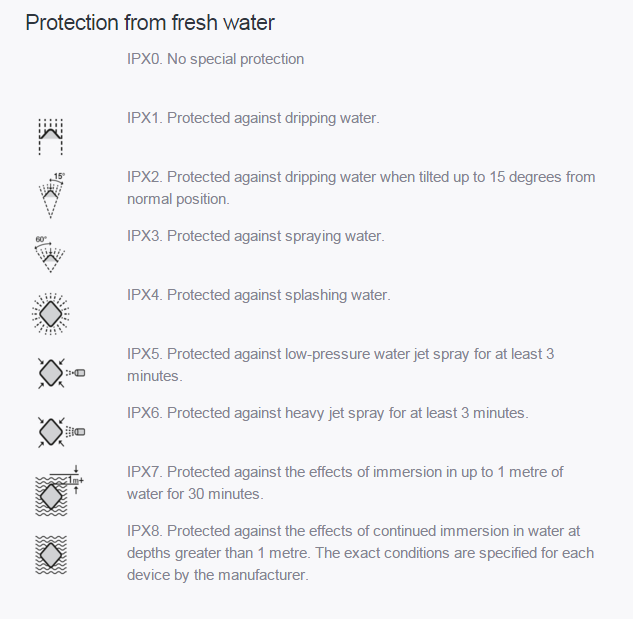Image resolution: width=633 pixels, height=619 pixels.
Task: Click the IPX8 continued immersion description
Action: coord(360,553)
